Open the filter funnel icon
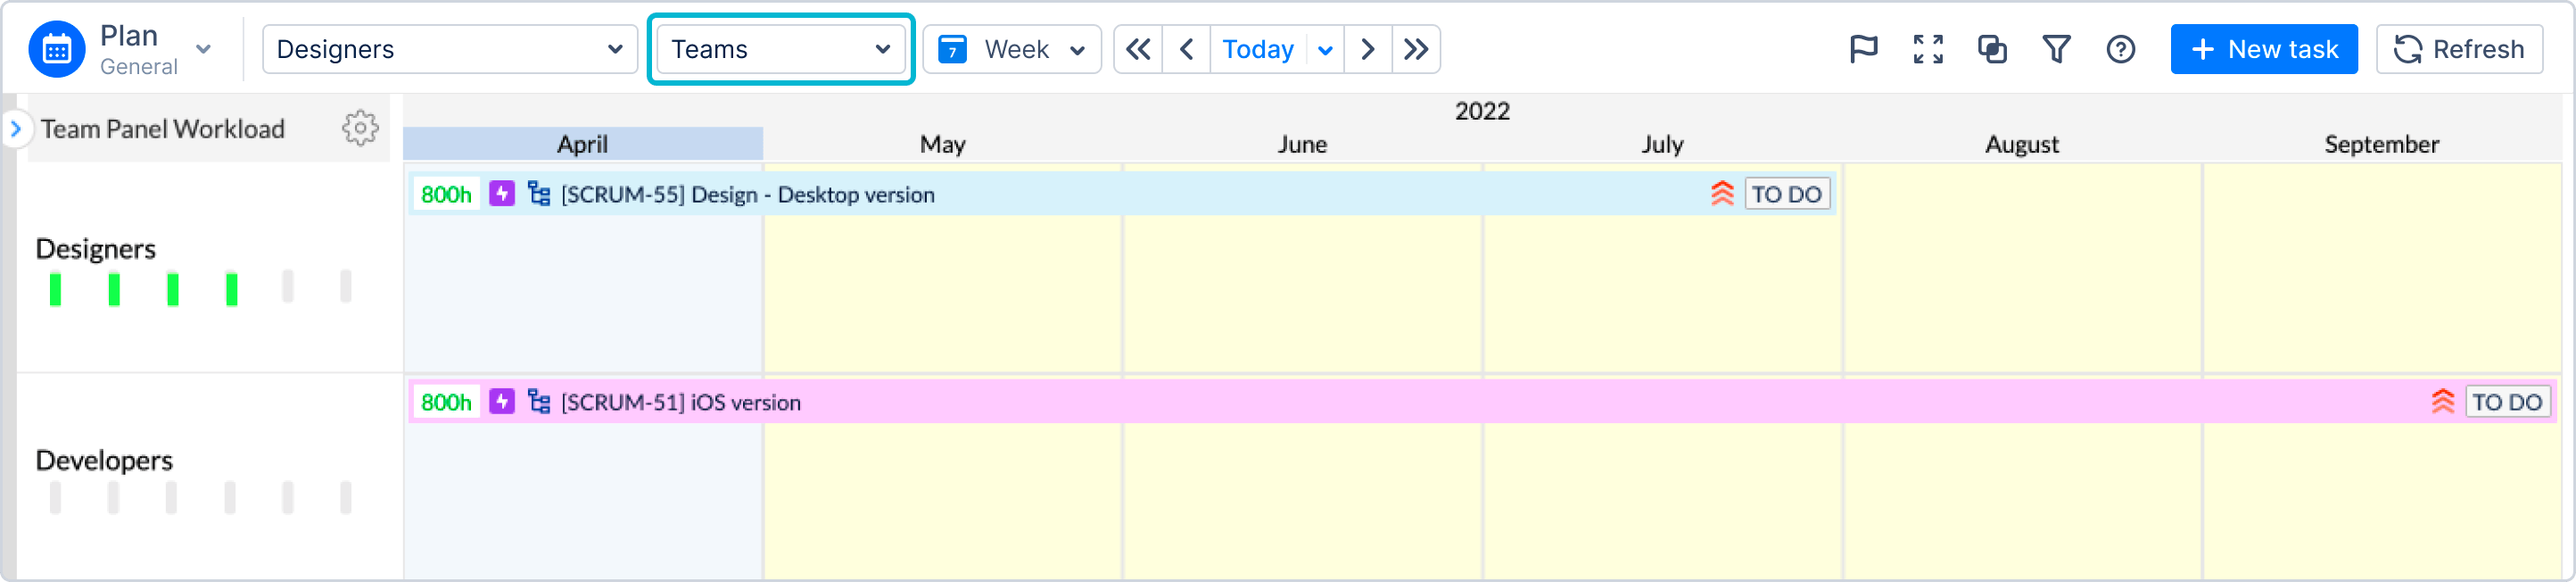The height and width of the screenshot is (582, 2576). (2056, 49)
